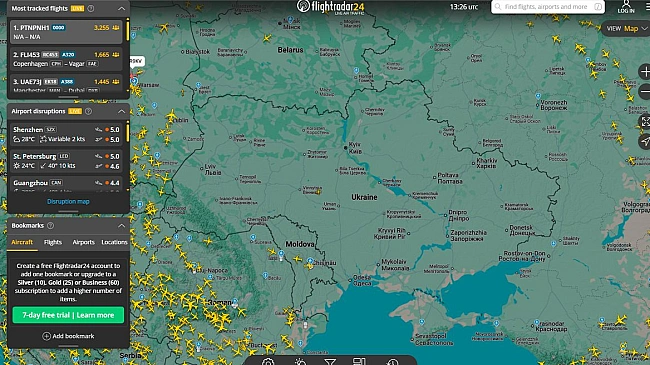Click the slash shortcut icon in search box
Image resolution: width=650 pixels, height=365 pixels.
(598, 7)
